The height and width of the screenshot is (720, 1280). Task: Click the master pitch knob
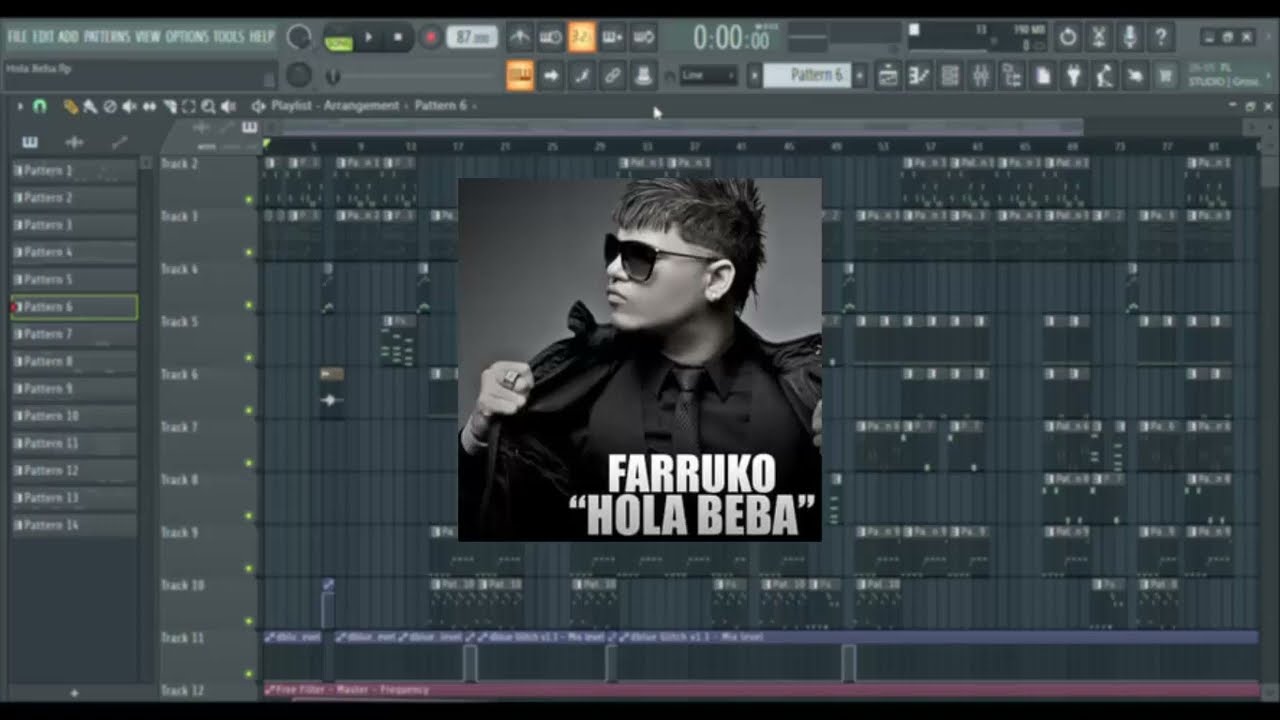tap(299, 75)
